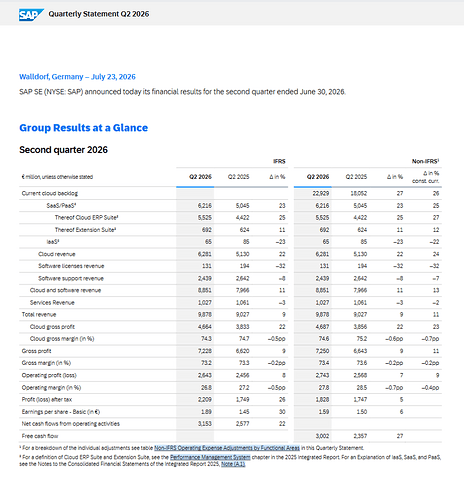Click the 'Cloud gross margin (in %)' row label
Image resolution: width=464 pixels, height=500 pixels.
(62, 339)
